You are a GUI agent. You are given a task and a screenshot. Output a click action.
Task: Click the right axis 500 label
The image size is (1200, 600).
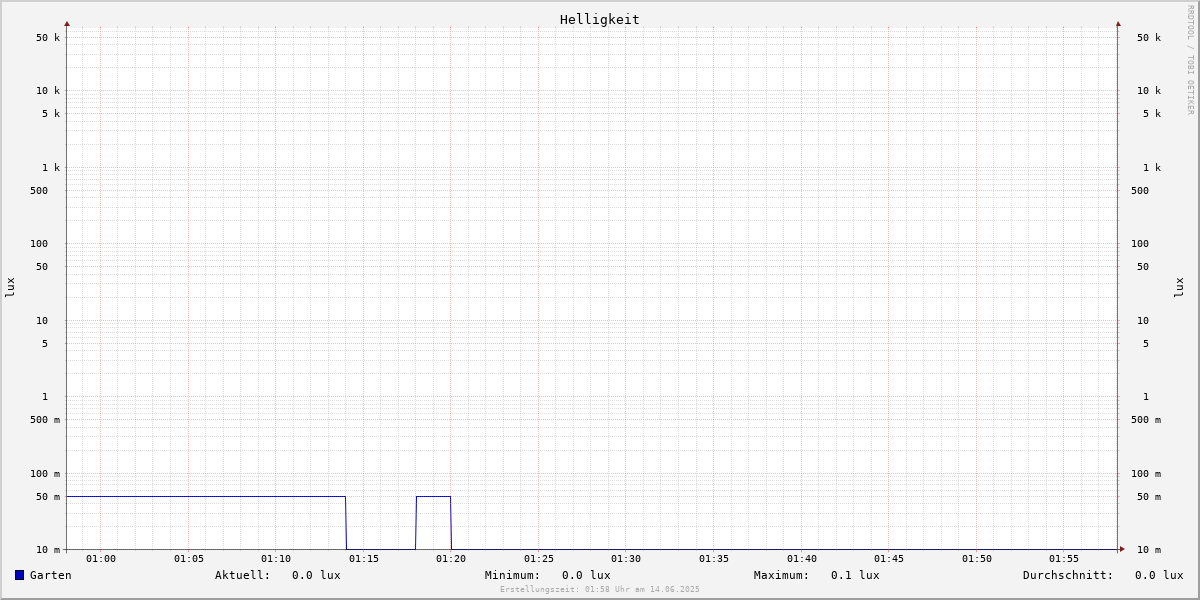(x=1140, y=191)
